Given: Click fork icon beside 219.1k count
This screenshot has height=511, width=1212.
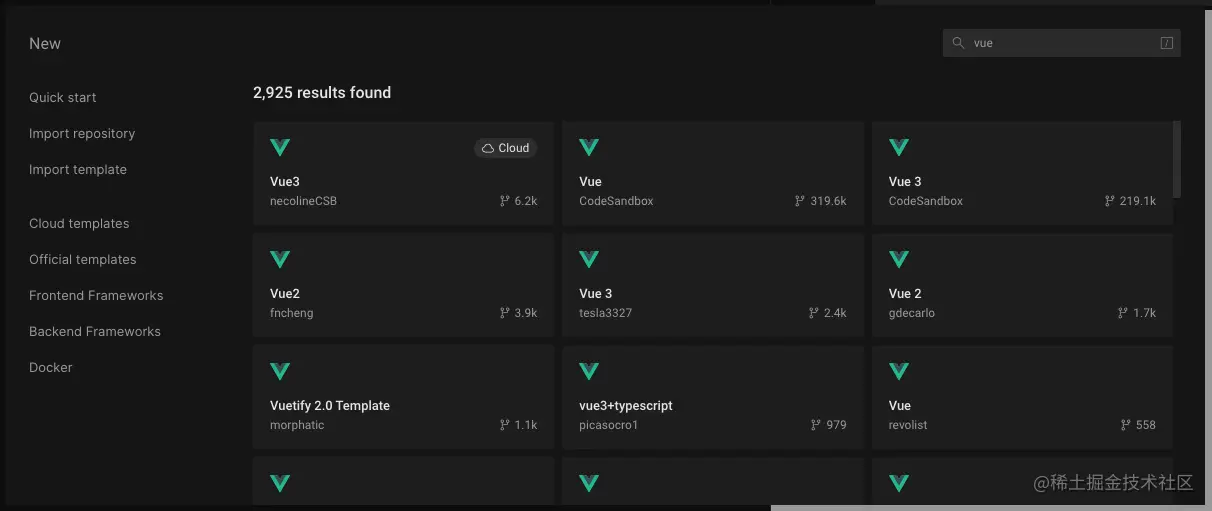Looking at the screenshot, I should (x=1109, y=201).
